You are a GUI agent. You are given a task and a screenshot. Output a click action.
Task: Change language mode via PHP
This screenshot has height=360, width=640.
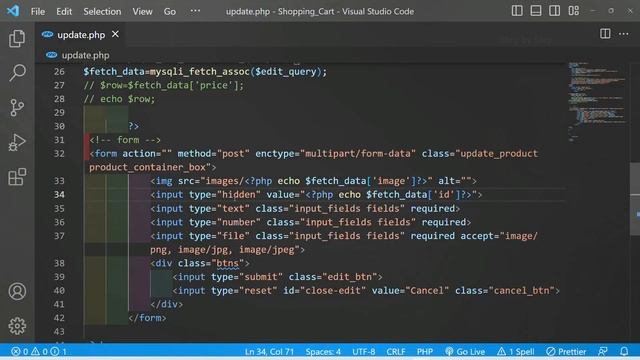[425, 351]
